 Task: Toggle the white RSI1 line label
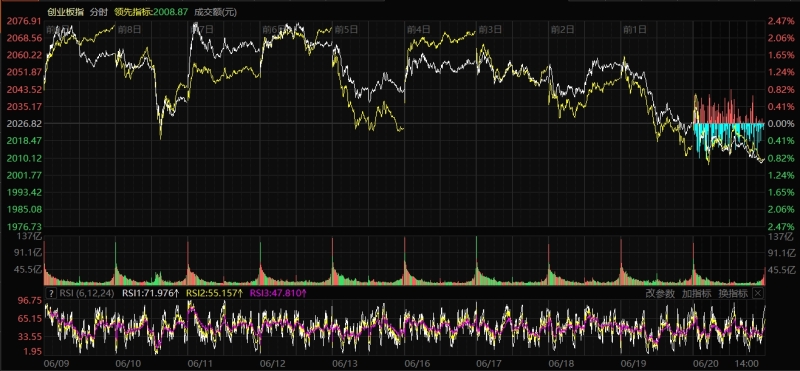151,293
